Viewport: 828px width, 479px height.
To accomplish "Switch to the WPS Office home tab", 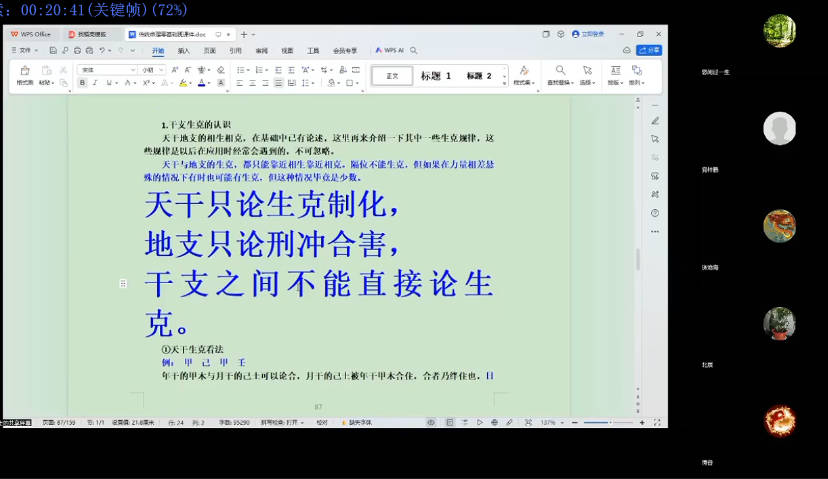I will 32,34.
